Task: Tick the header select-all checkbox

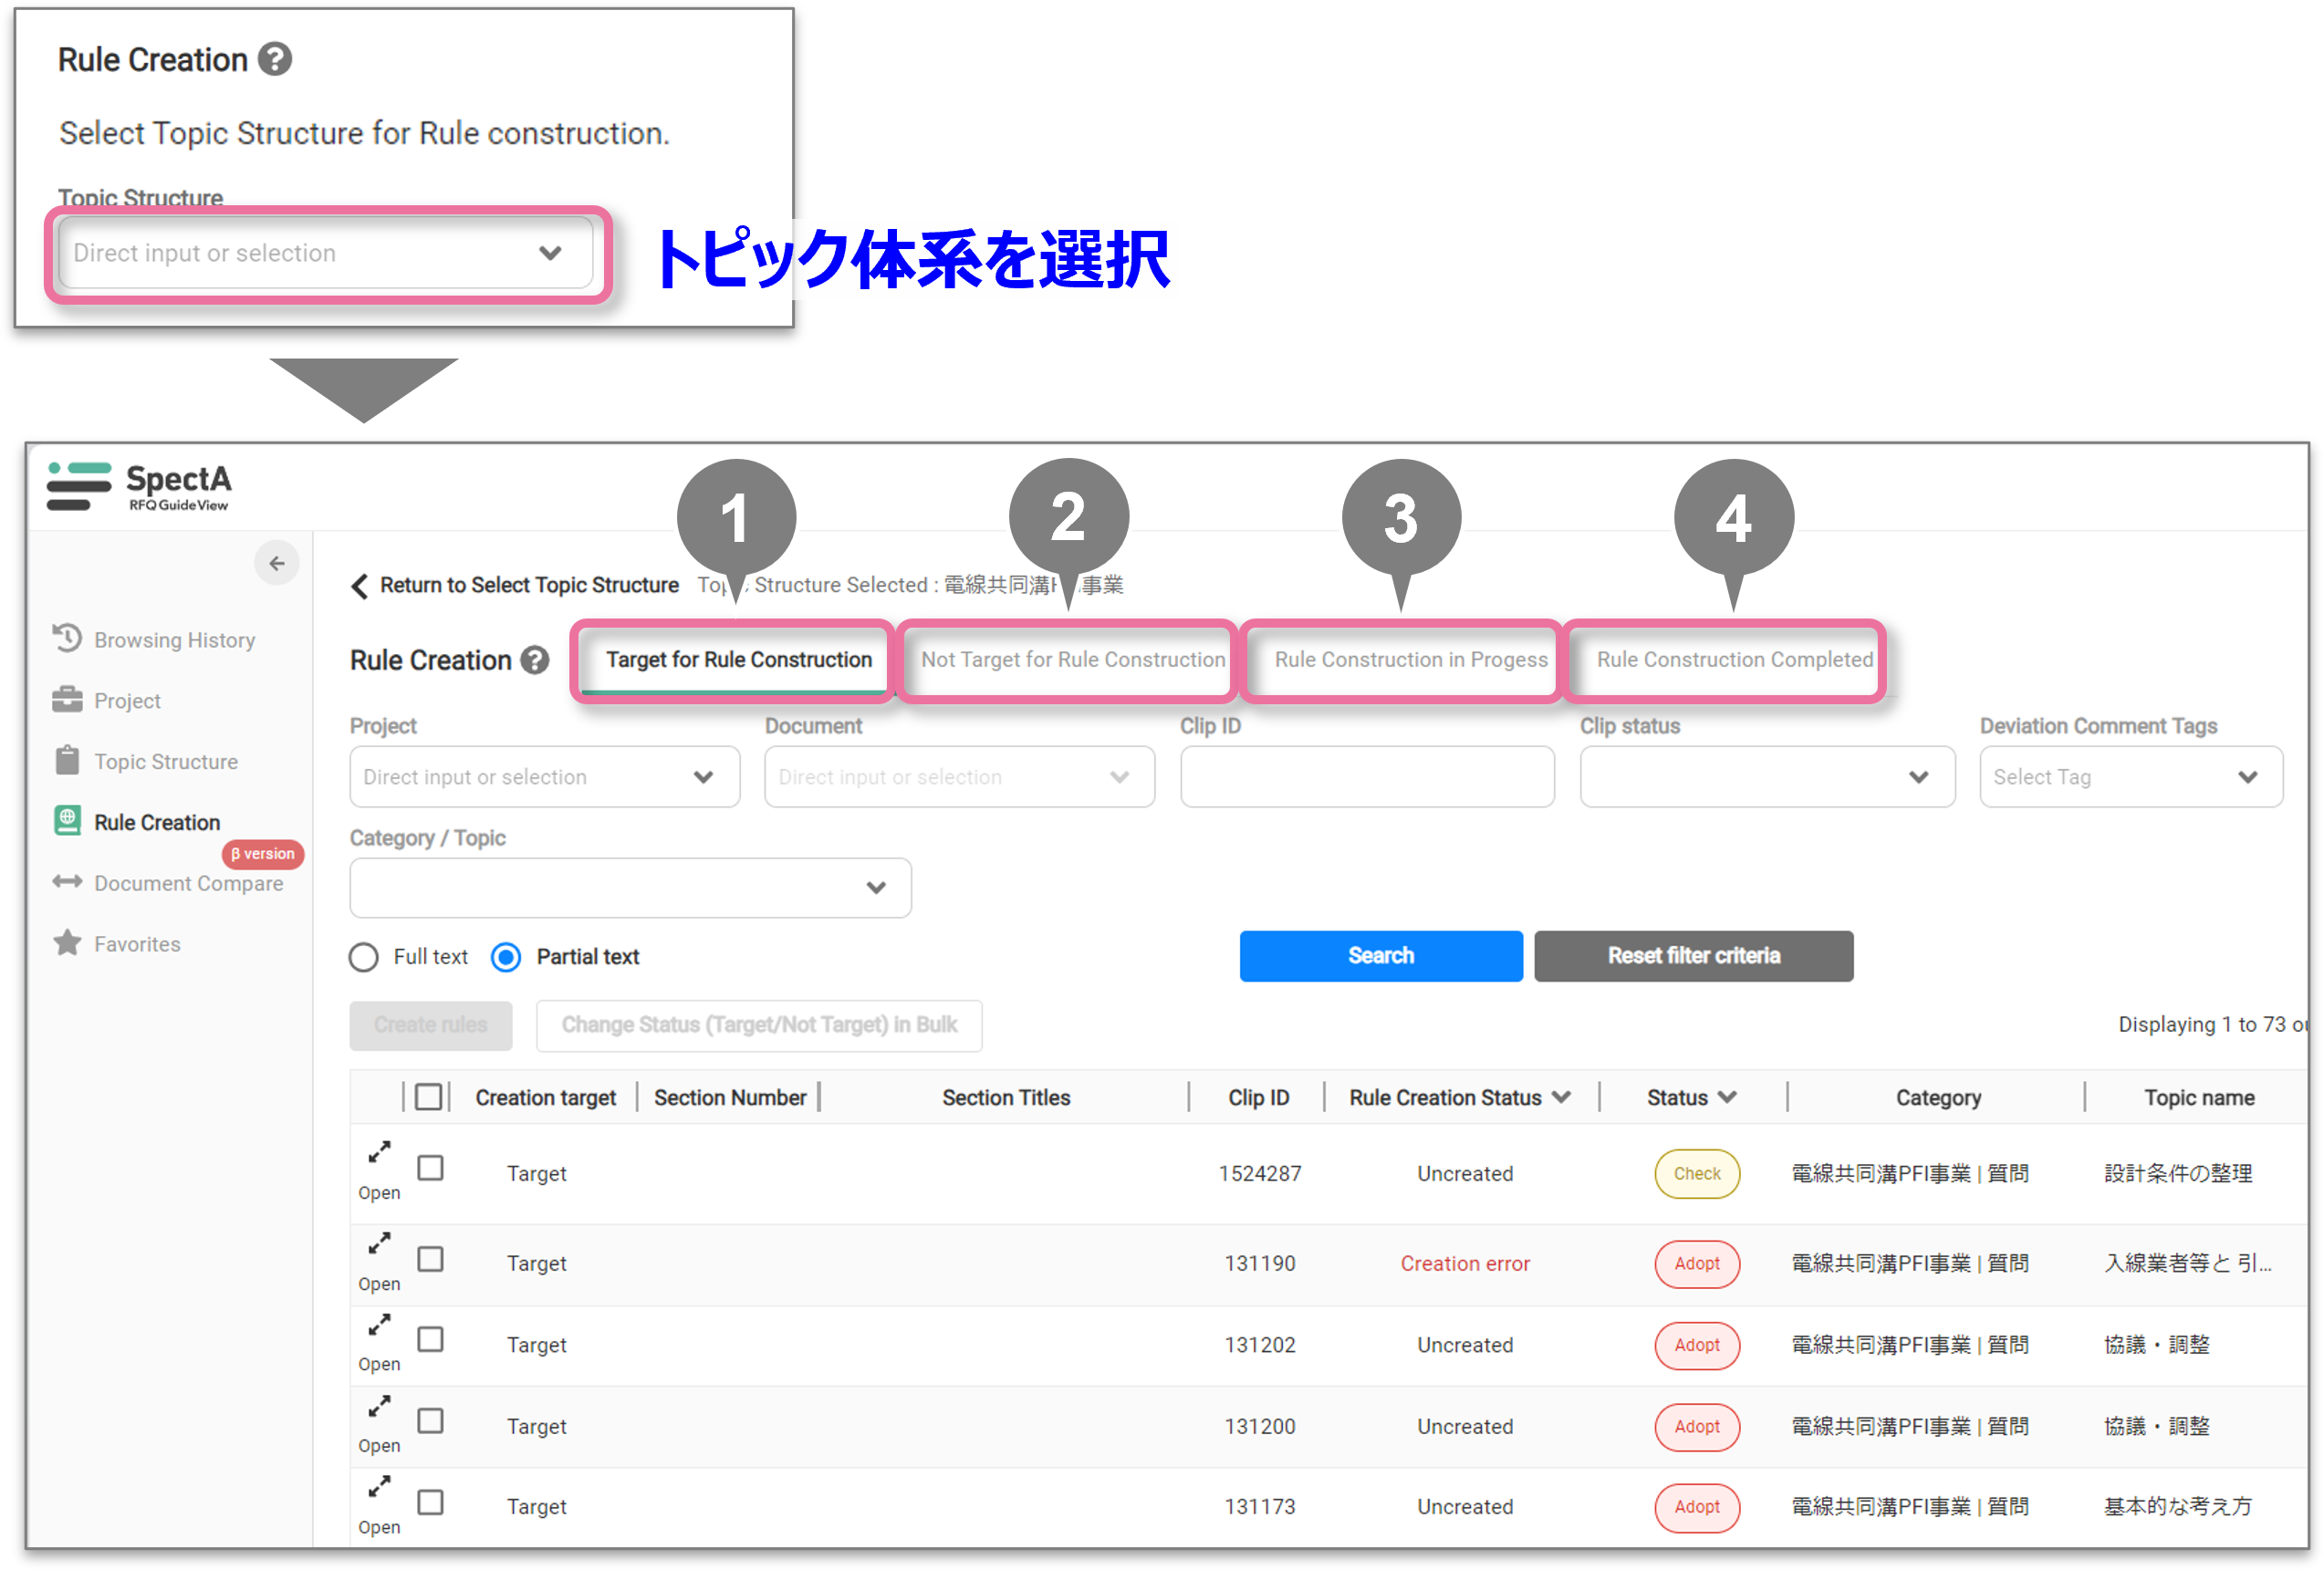Action: (429, 1097)
